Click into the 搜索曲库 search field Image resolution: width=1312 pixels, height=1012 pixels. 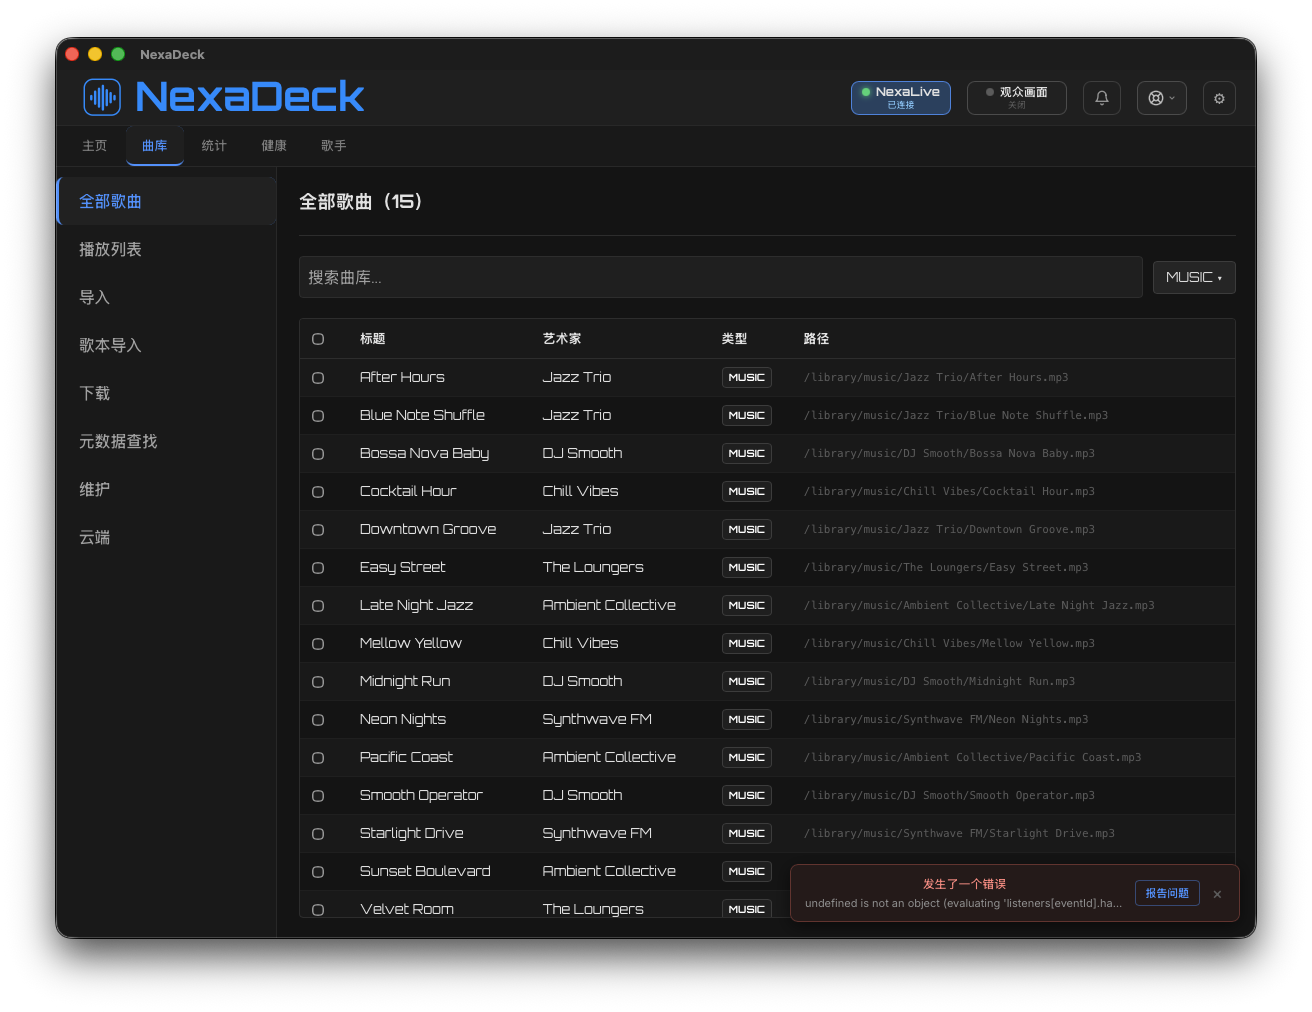[721, 277]
